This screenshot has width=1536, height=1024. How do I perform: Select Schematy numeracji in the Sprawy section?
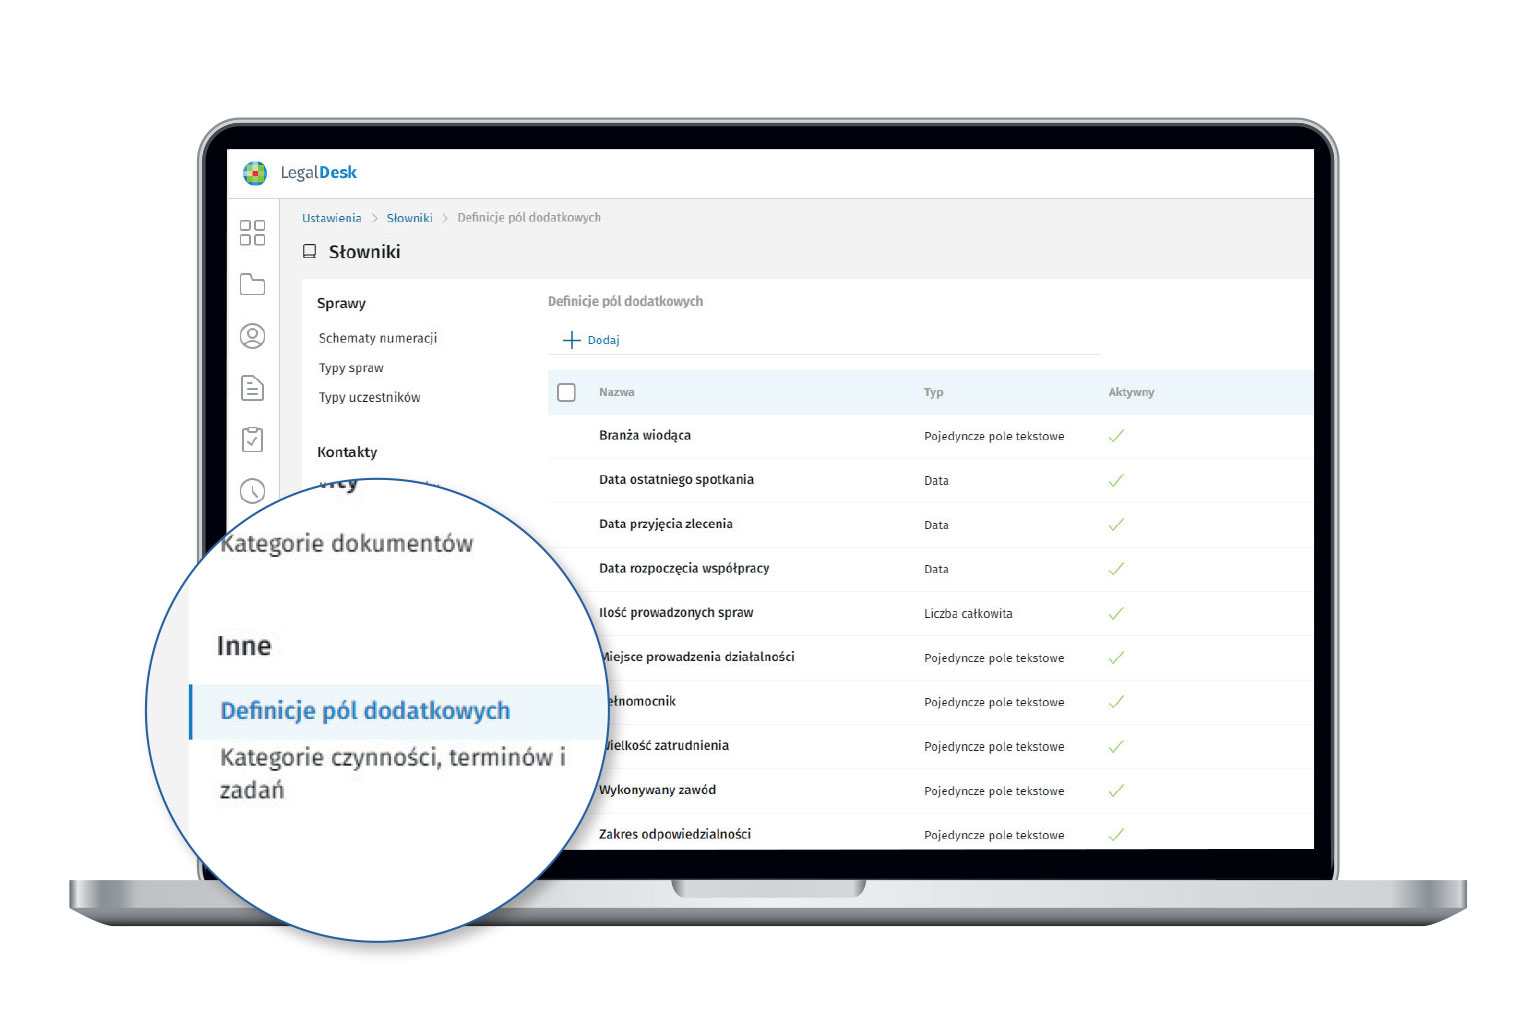click(x=377, y=338)
